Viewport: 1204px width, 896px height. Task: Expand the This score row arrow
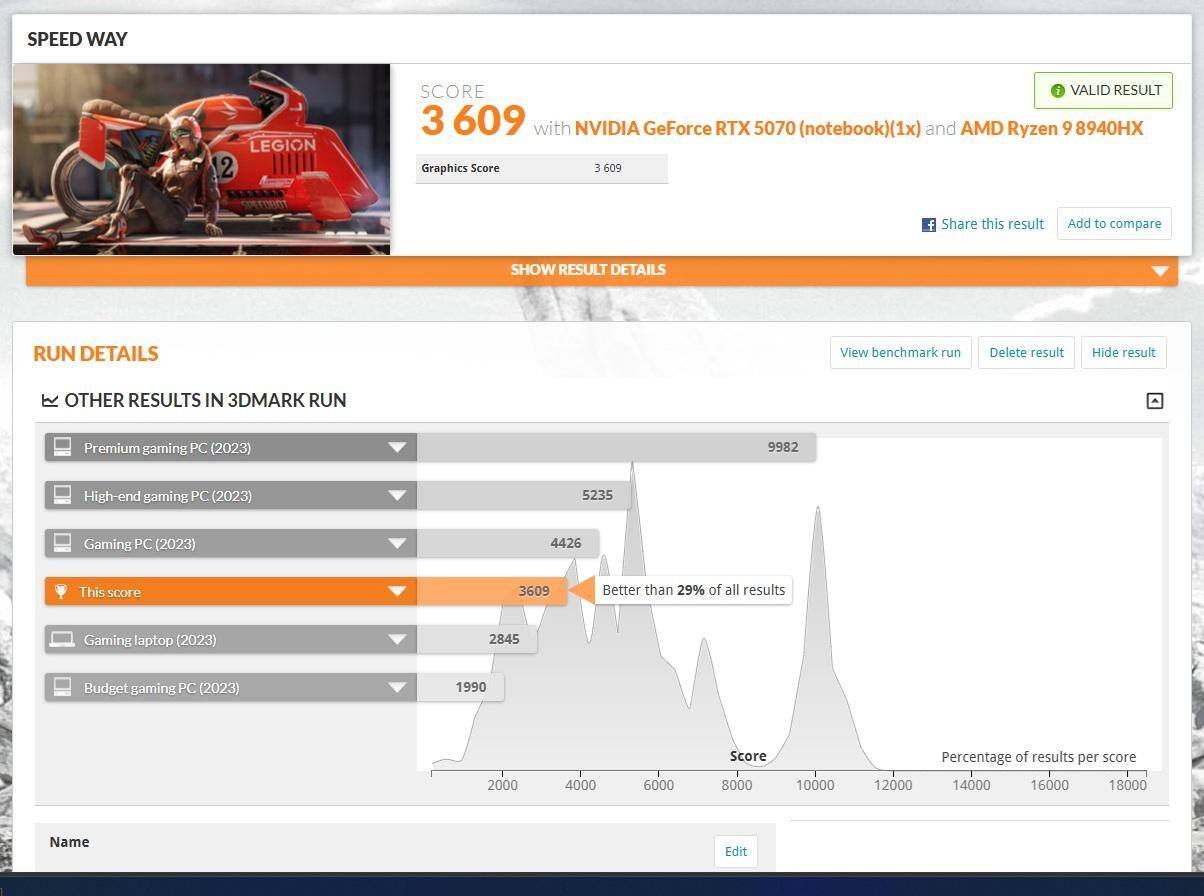pyautogui.click(x=397, y=592)
